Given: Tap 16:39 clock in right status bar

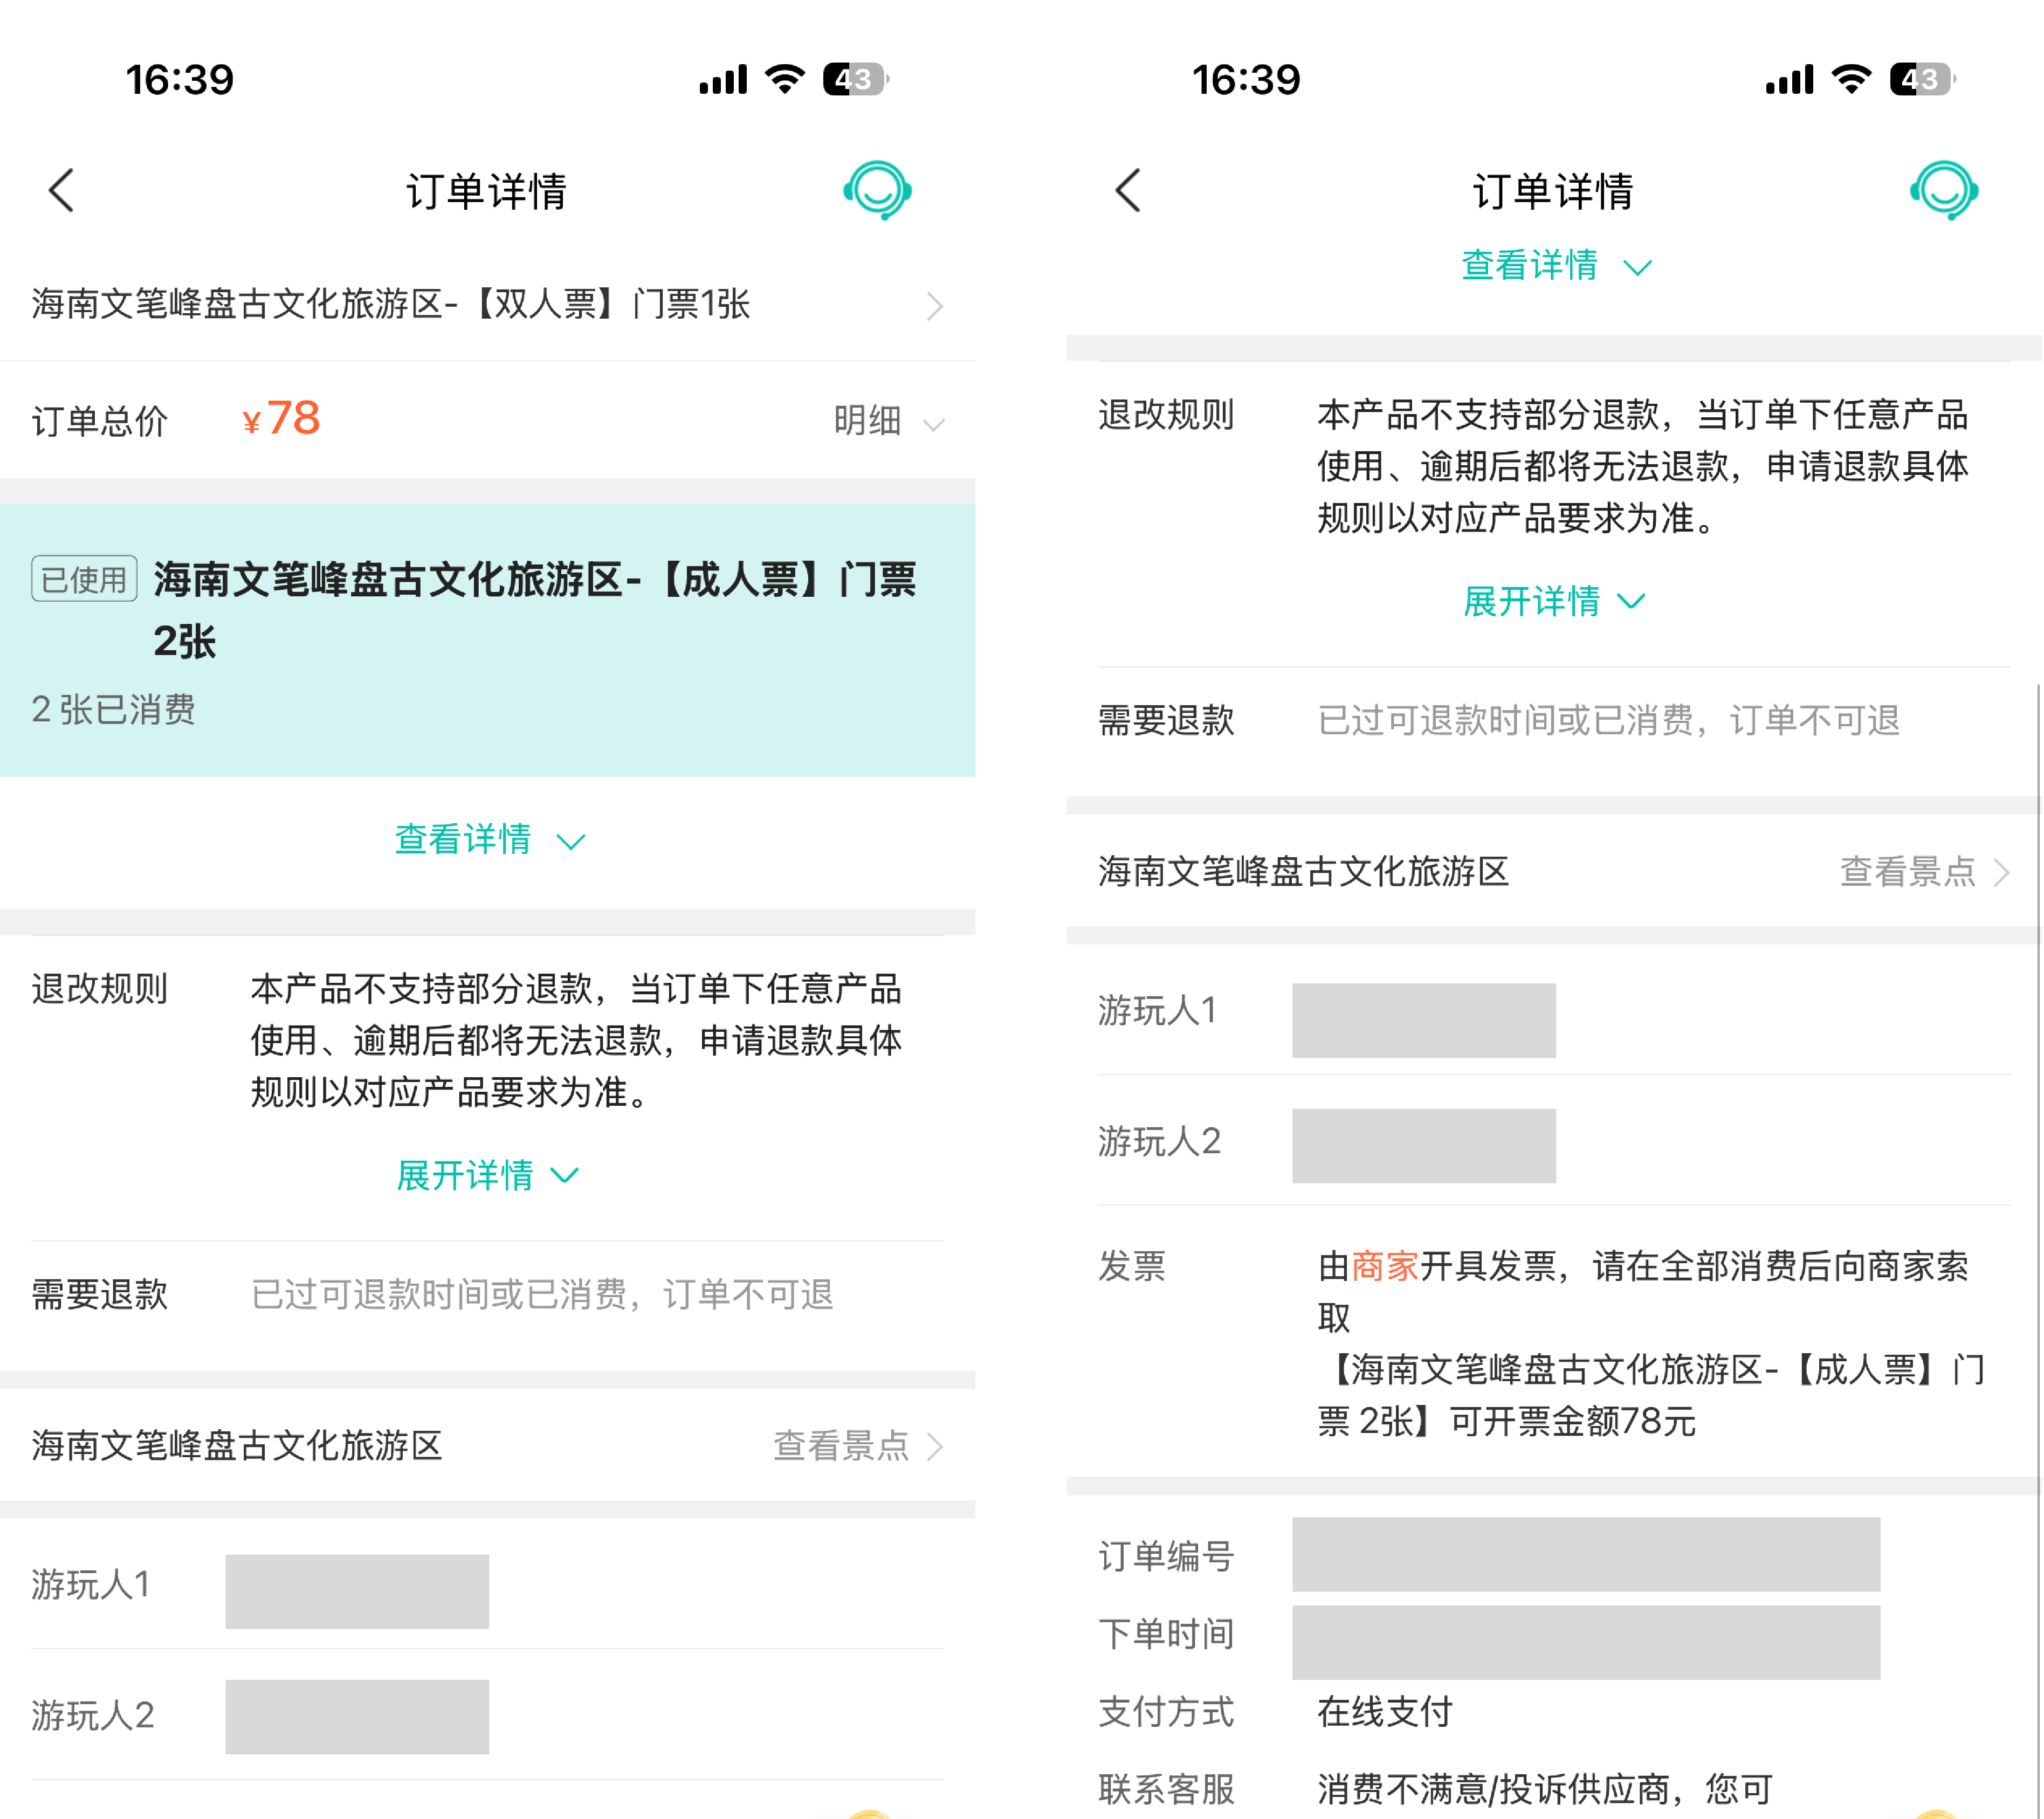Looking at the screenshot, I should click(1246, 80).
